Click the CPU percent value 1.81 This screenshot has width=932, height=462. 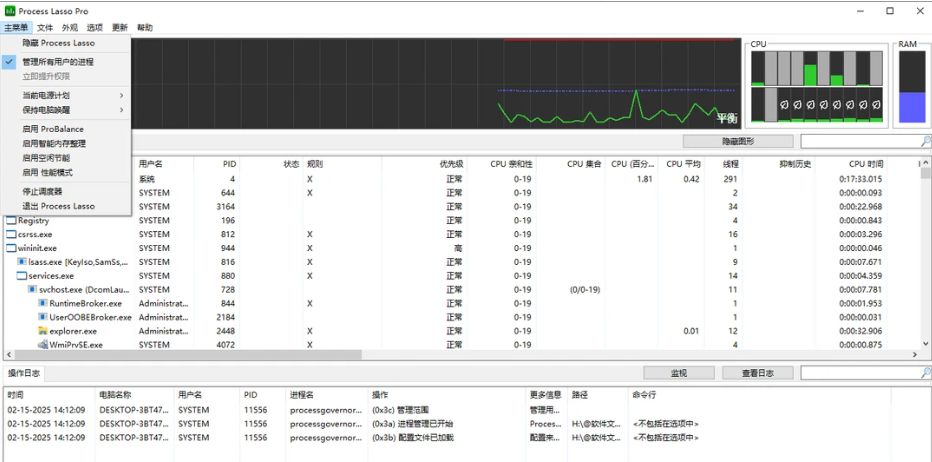pyautogui.click(x=644, y=179)
